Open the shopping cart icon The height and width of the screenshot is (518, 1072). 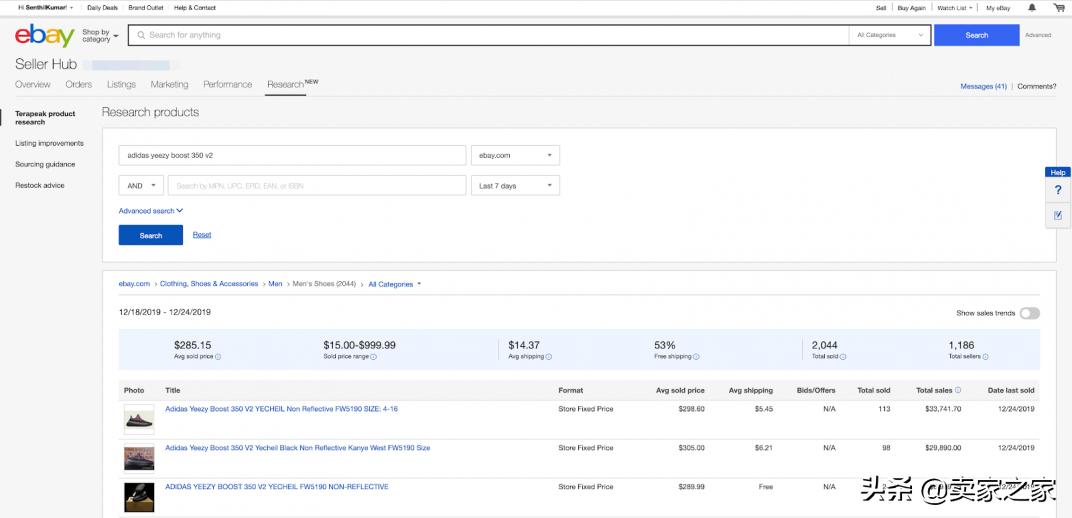(1060, 8)
